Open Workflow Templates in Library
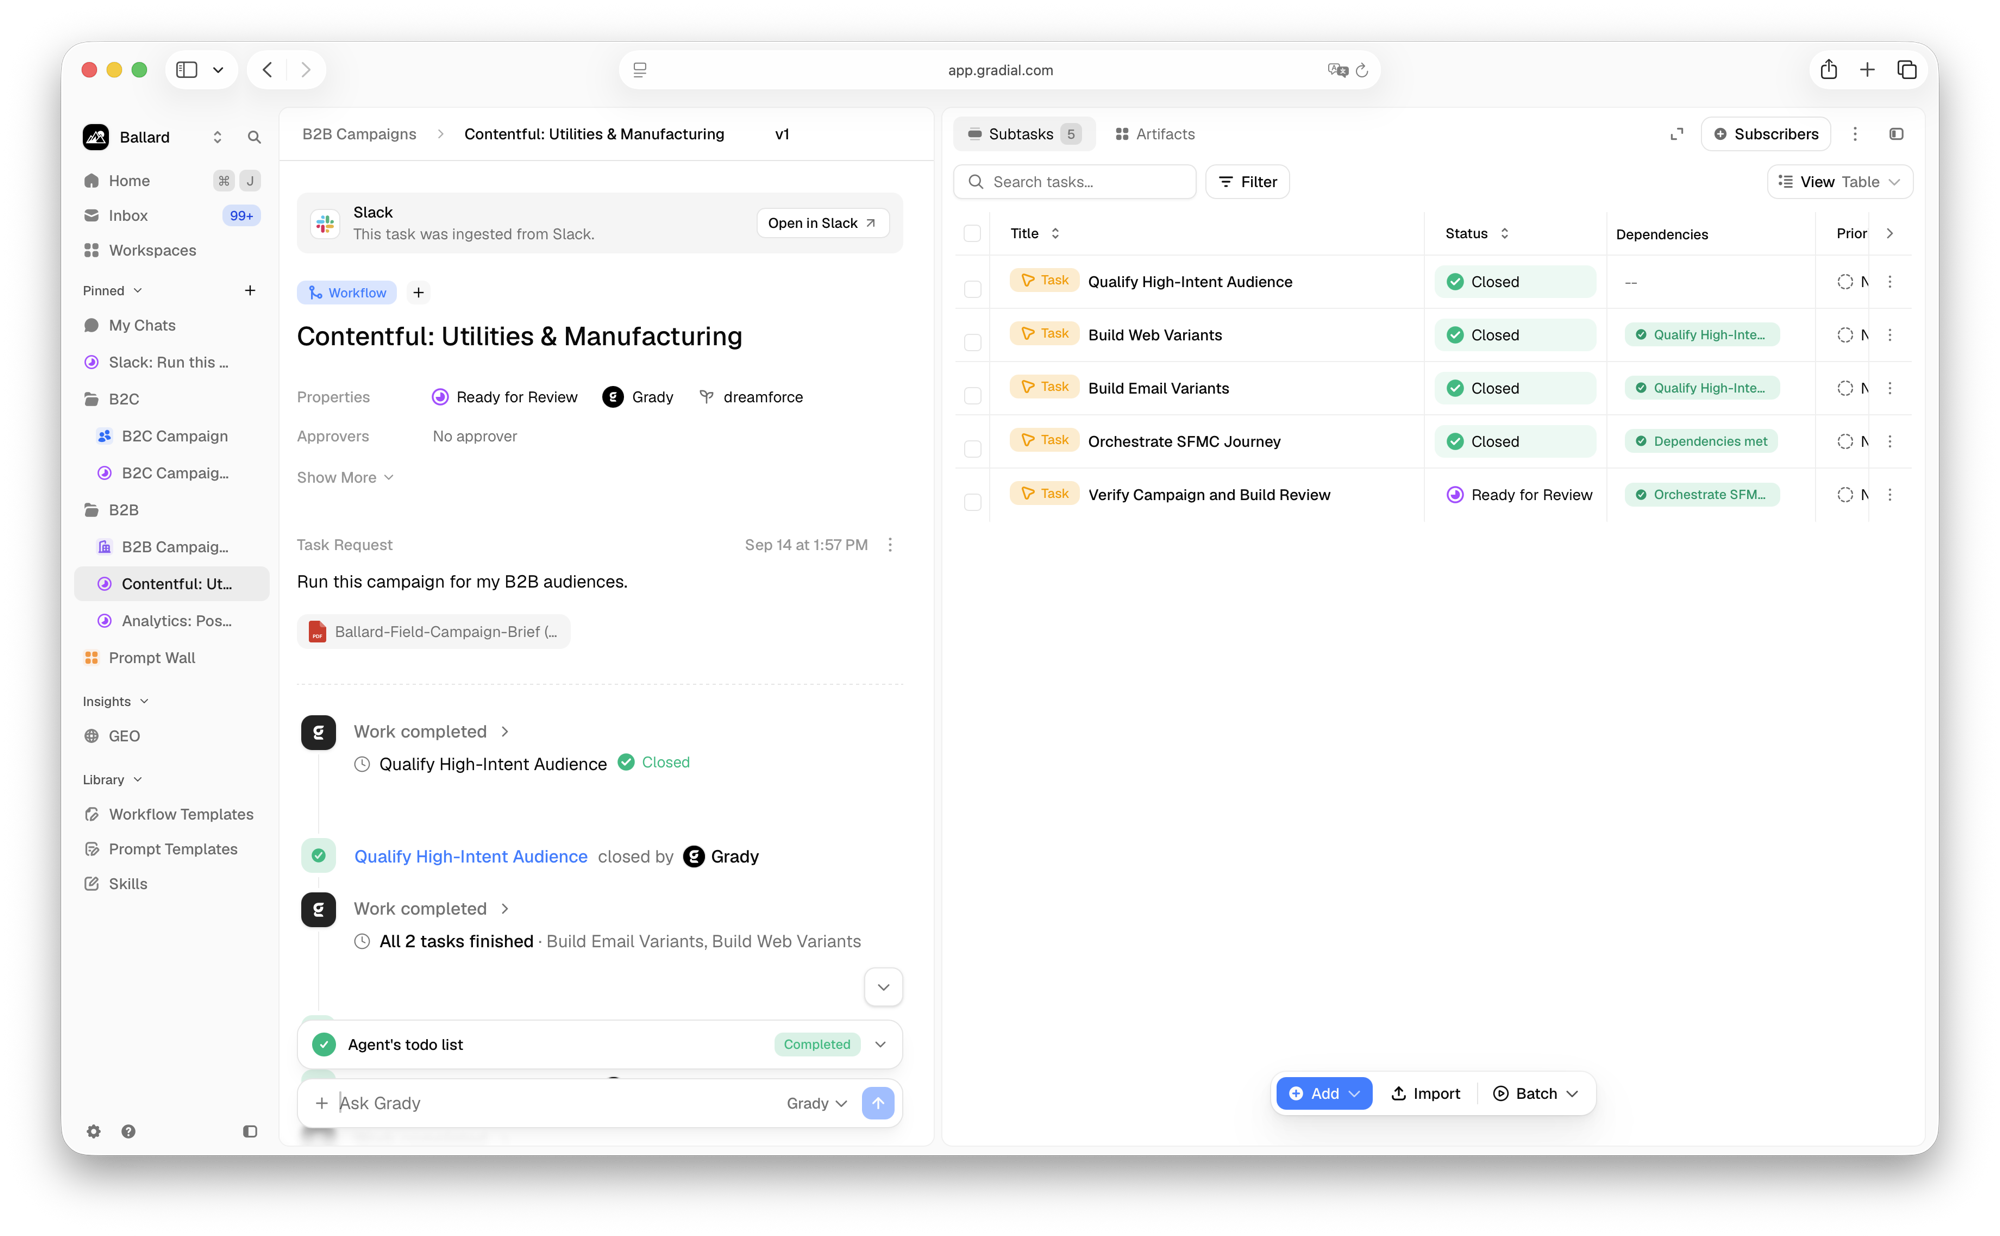This screenshot has height=1236, width=2000. point(171,814)
